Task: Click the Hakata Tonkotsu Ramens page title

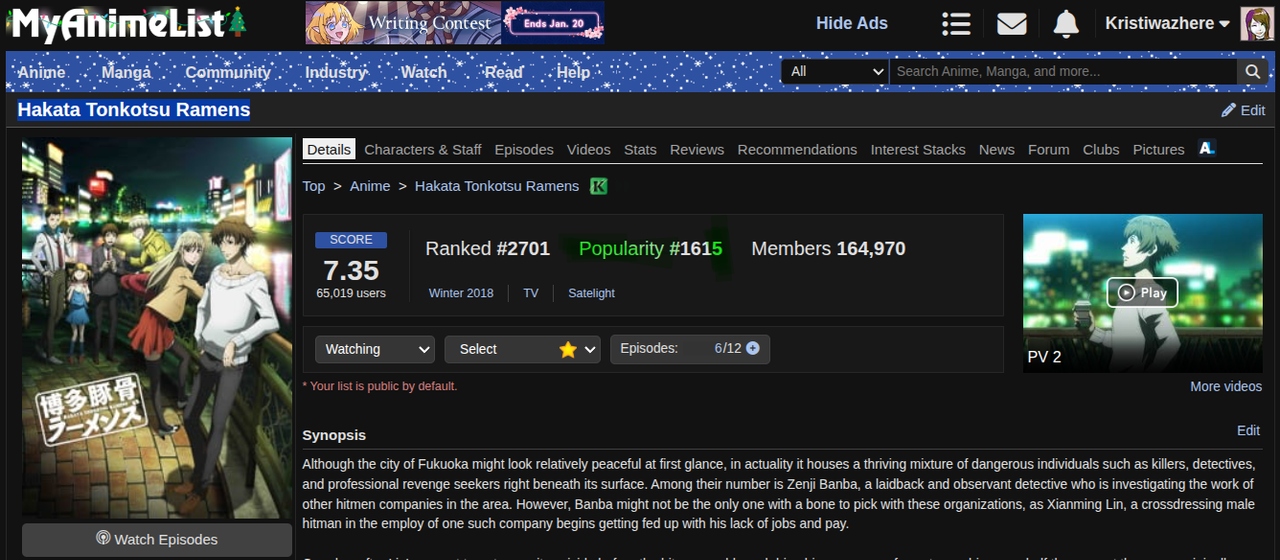Action: point(134,110)
